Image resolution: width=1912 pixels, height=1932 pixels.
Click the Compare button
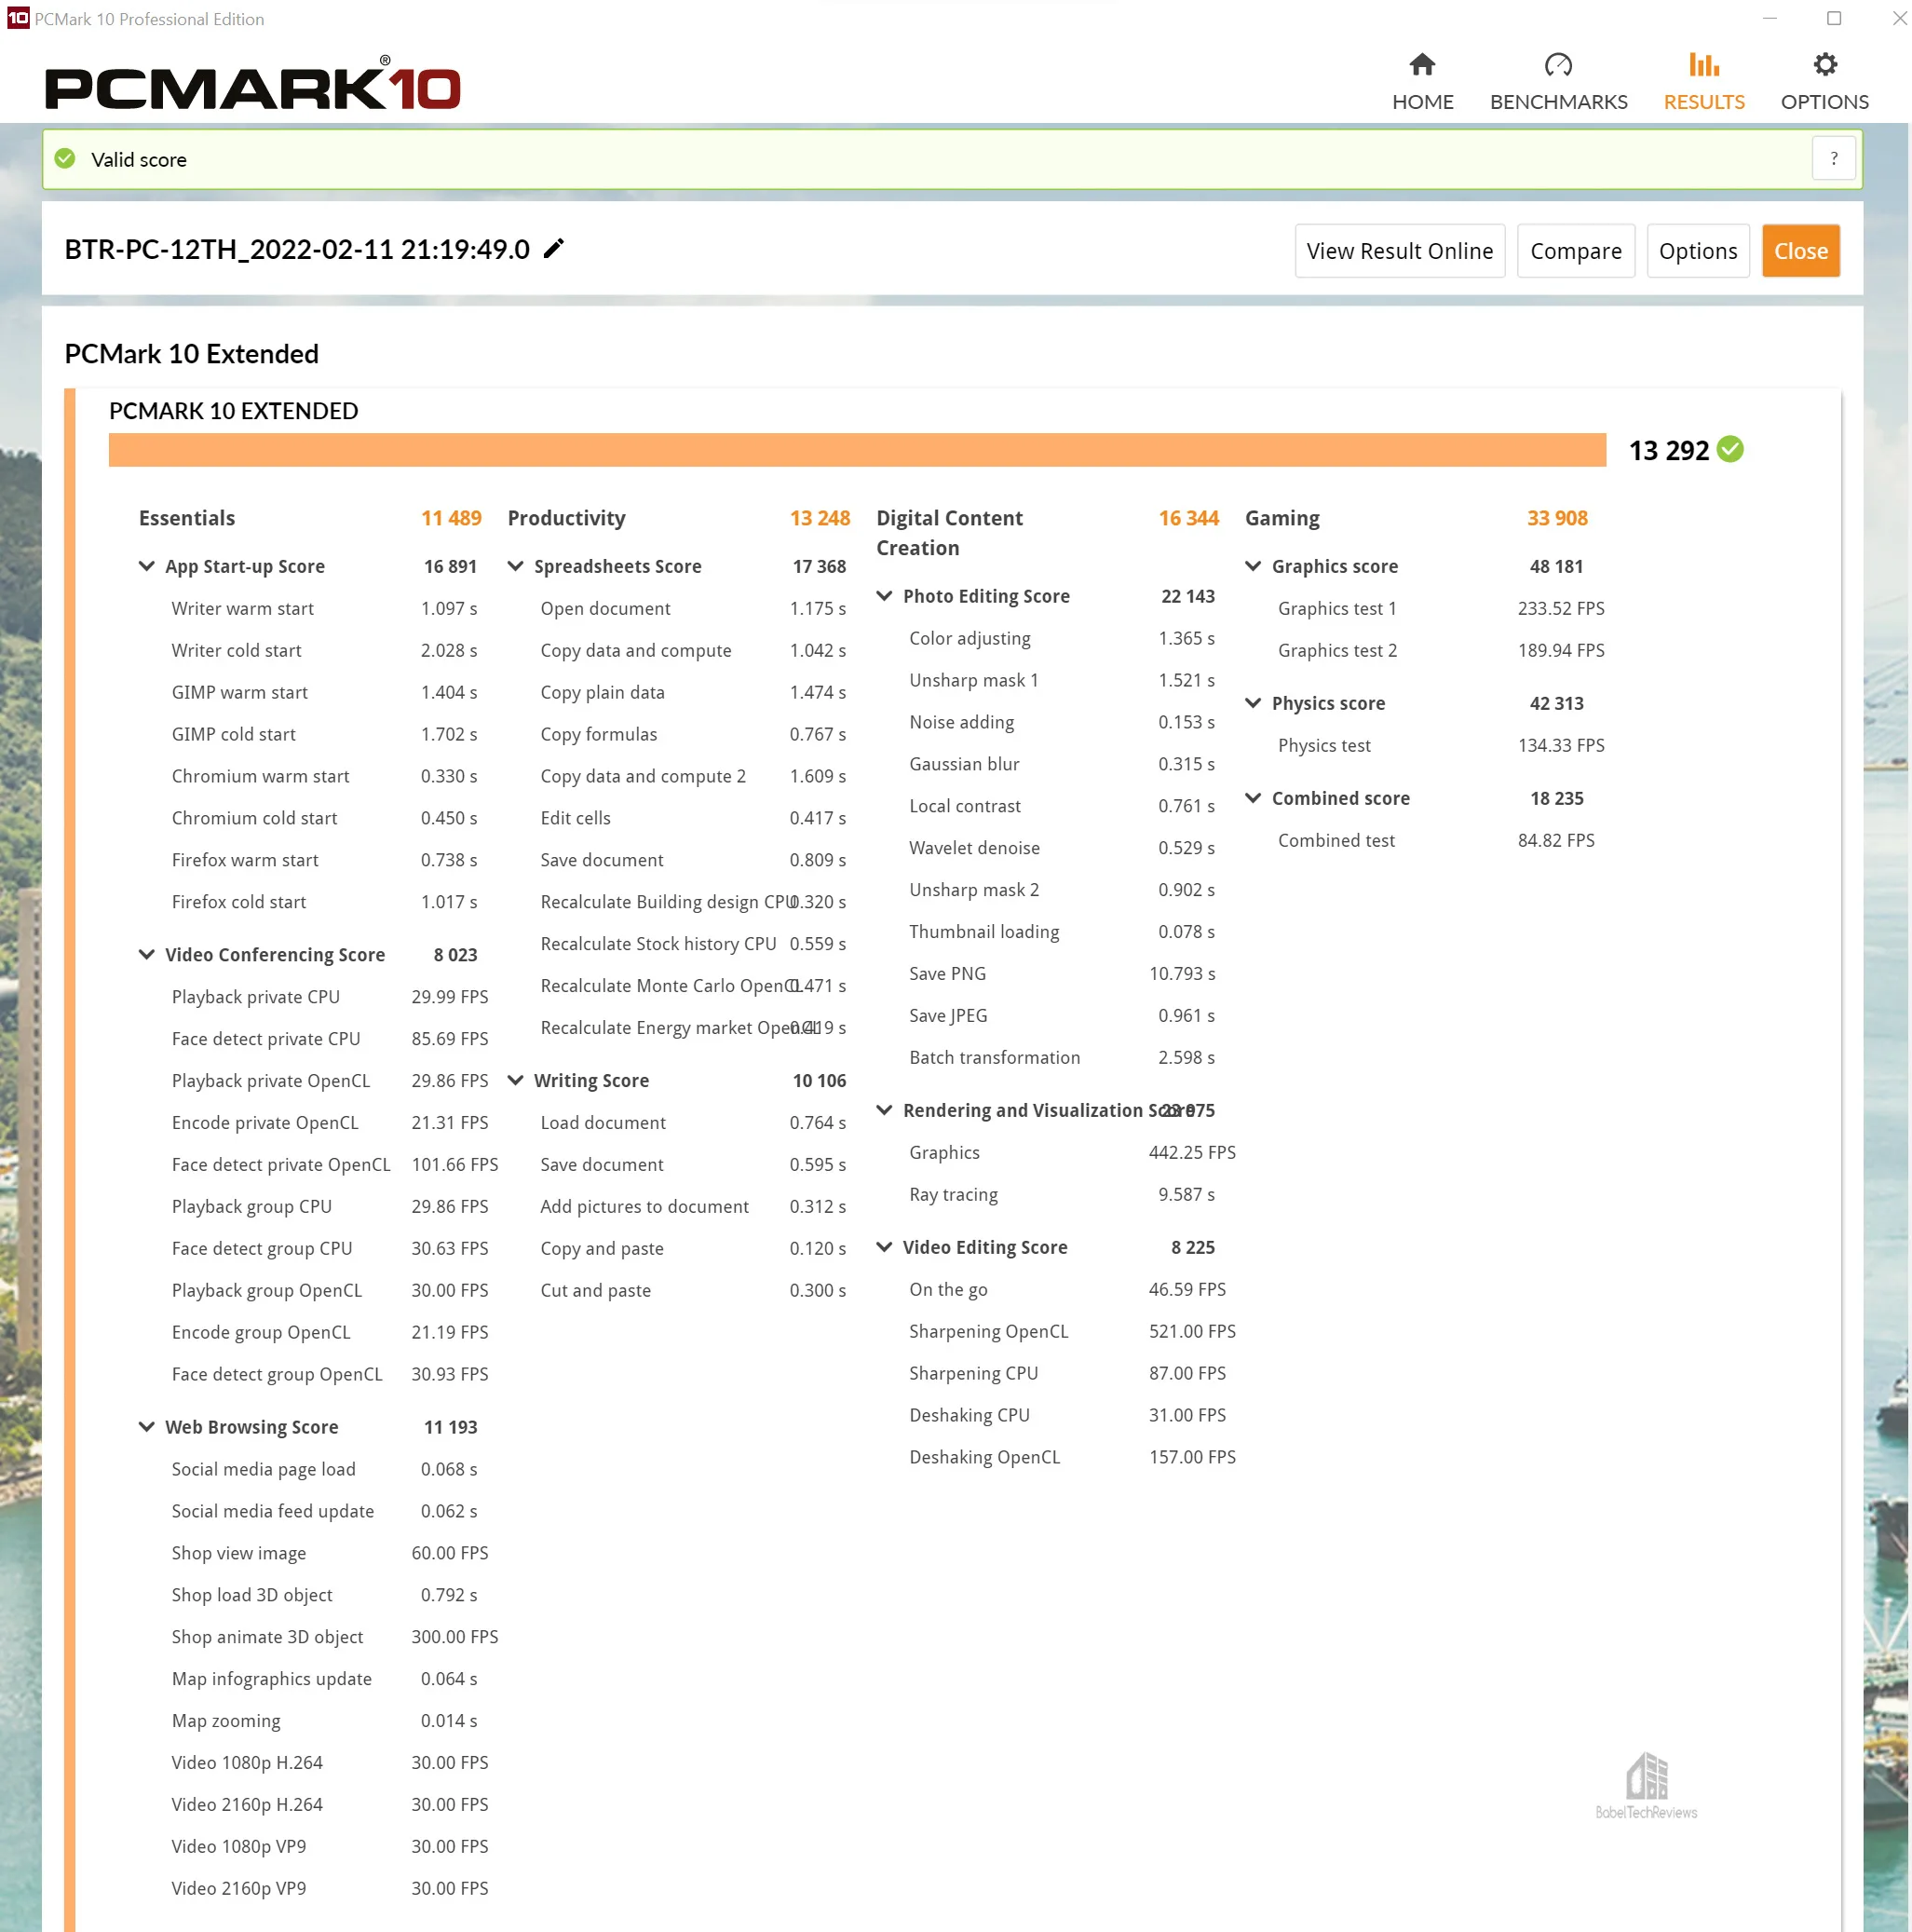1575,251
